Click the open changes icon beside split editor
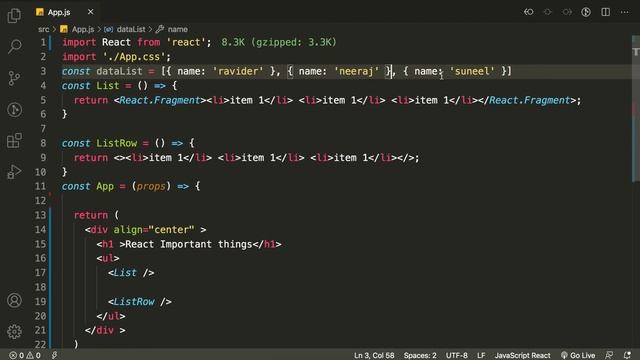This screenshot has height=360, width=640. (586, 12)
